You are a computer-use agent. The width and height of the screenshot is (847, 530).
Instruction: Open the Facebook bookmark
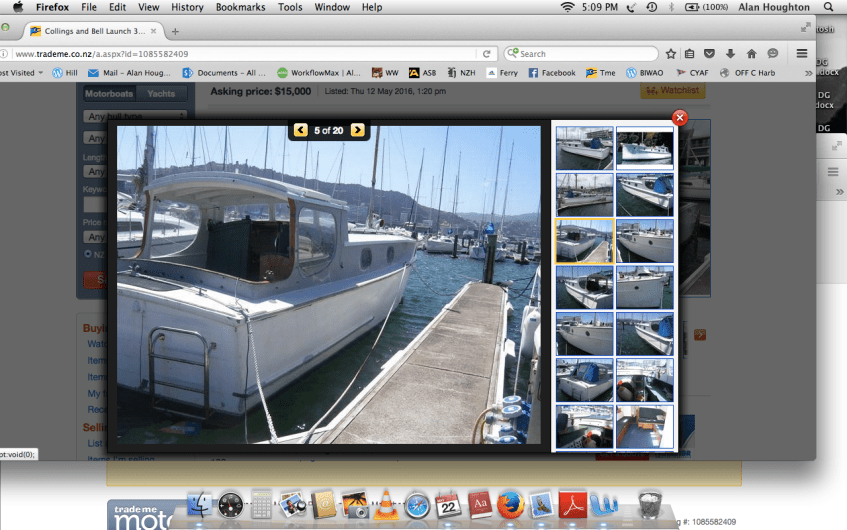tap(552, 73)
